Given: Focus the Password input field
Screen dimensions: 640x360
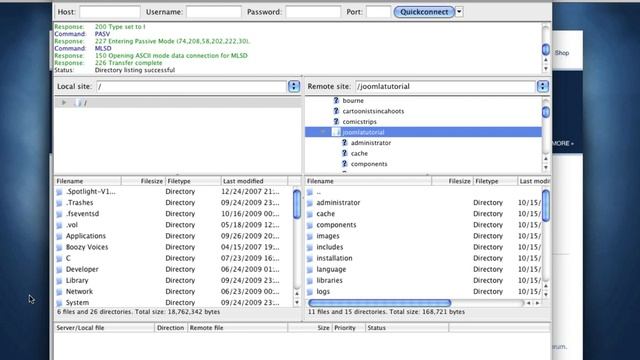Looking at the screenshot, I should pos(313,12).
